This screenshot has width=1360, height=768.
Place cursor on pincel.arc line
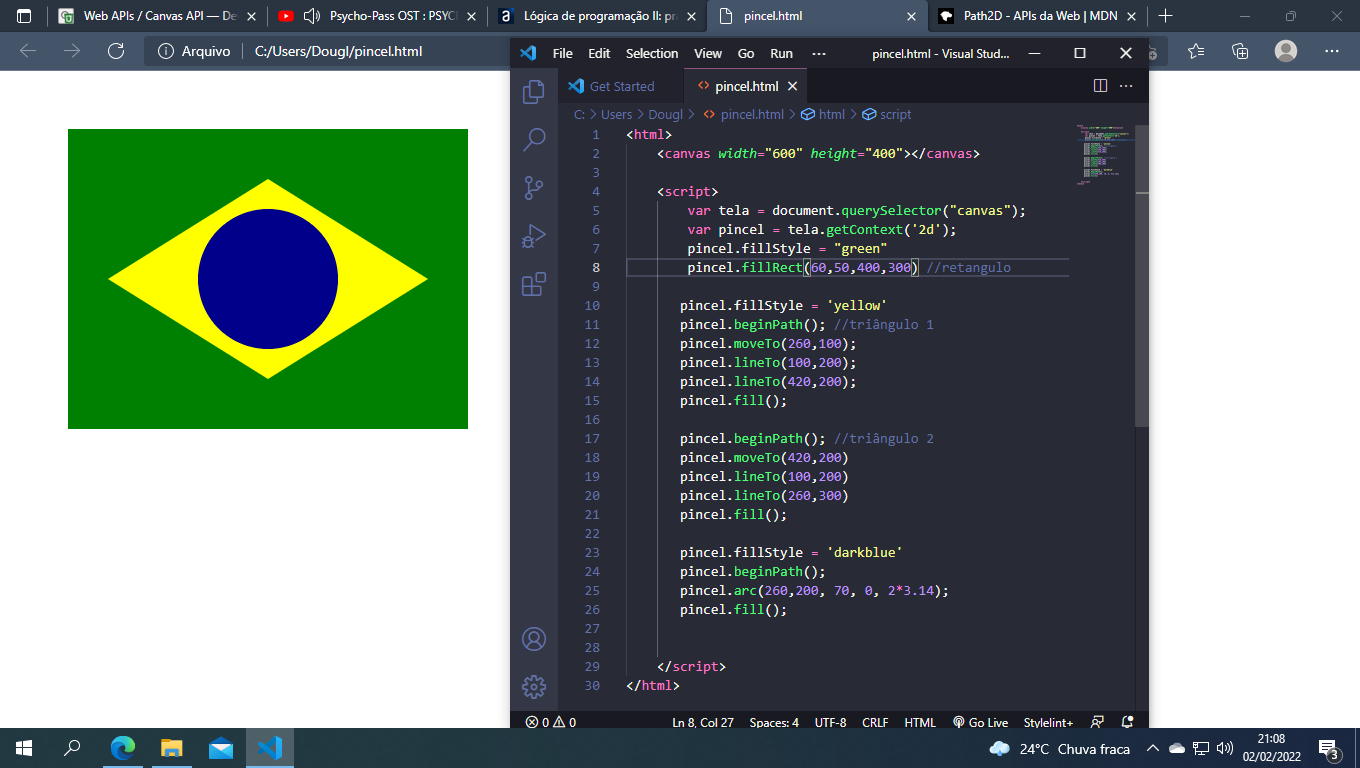click(814, 590)
